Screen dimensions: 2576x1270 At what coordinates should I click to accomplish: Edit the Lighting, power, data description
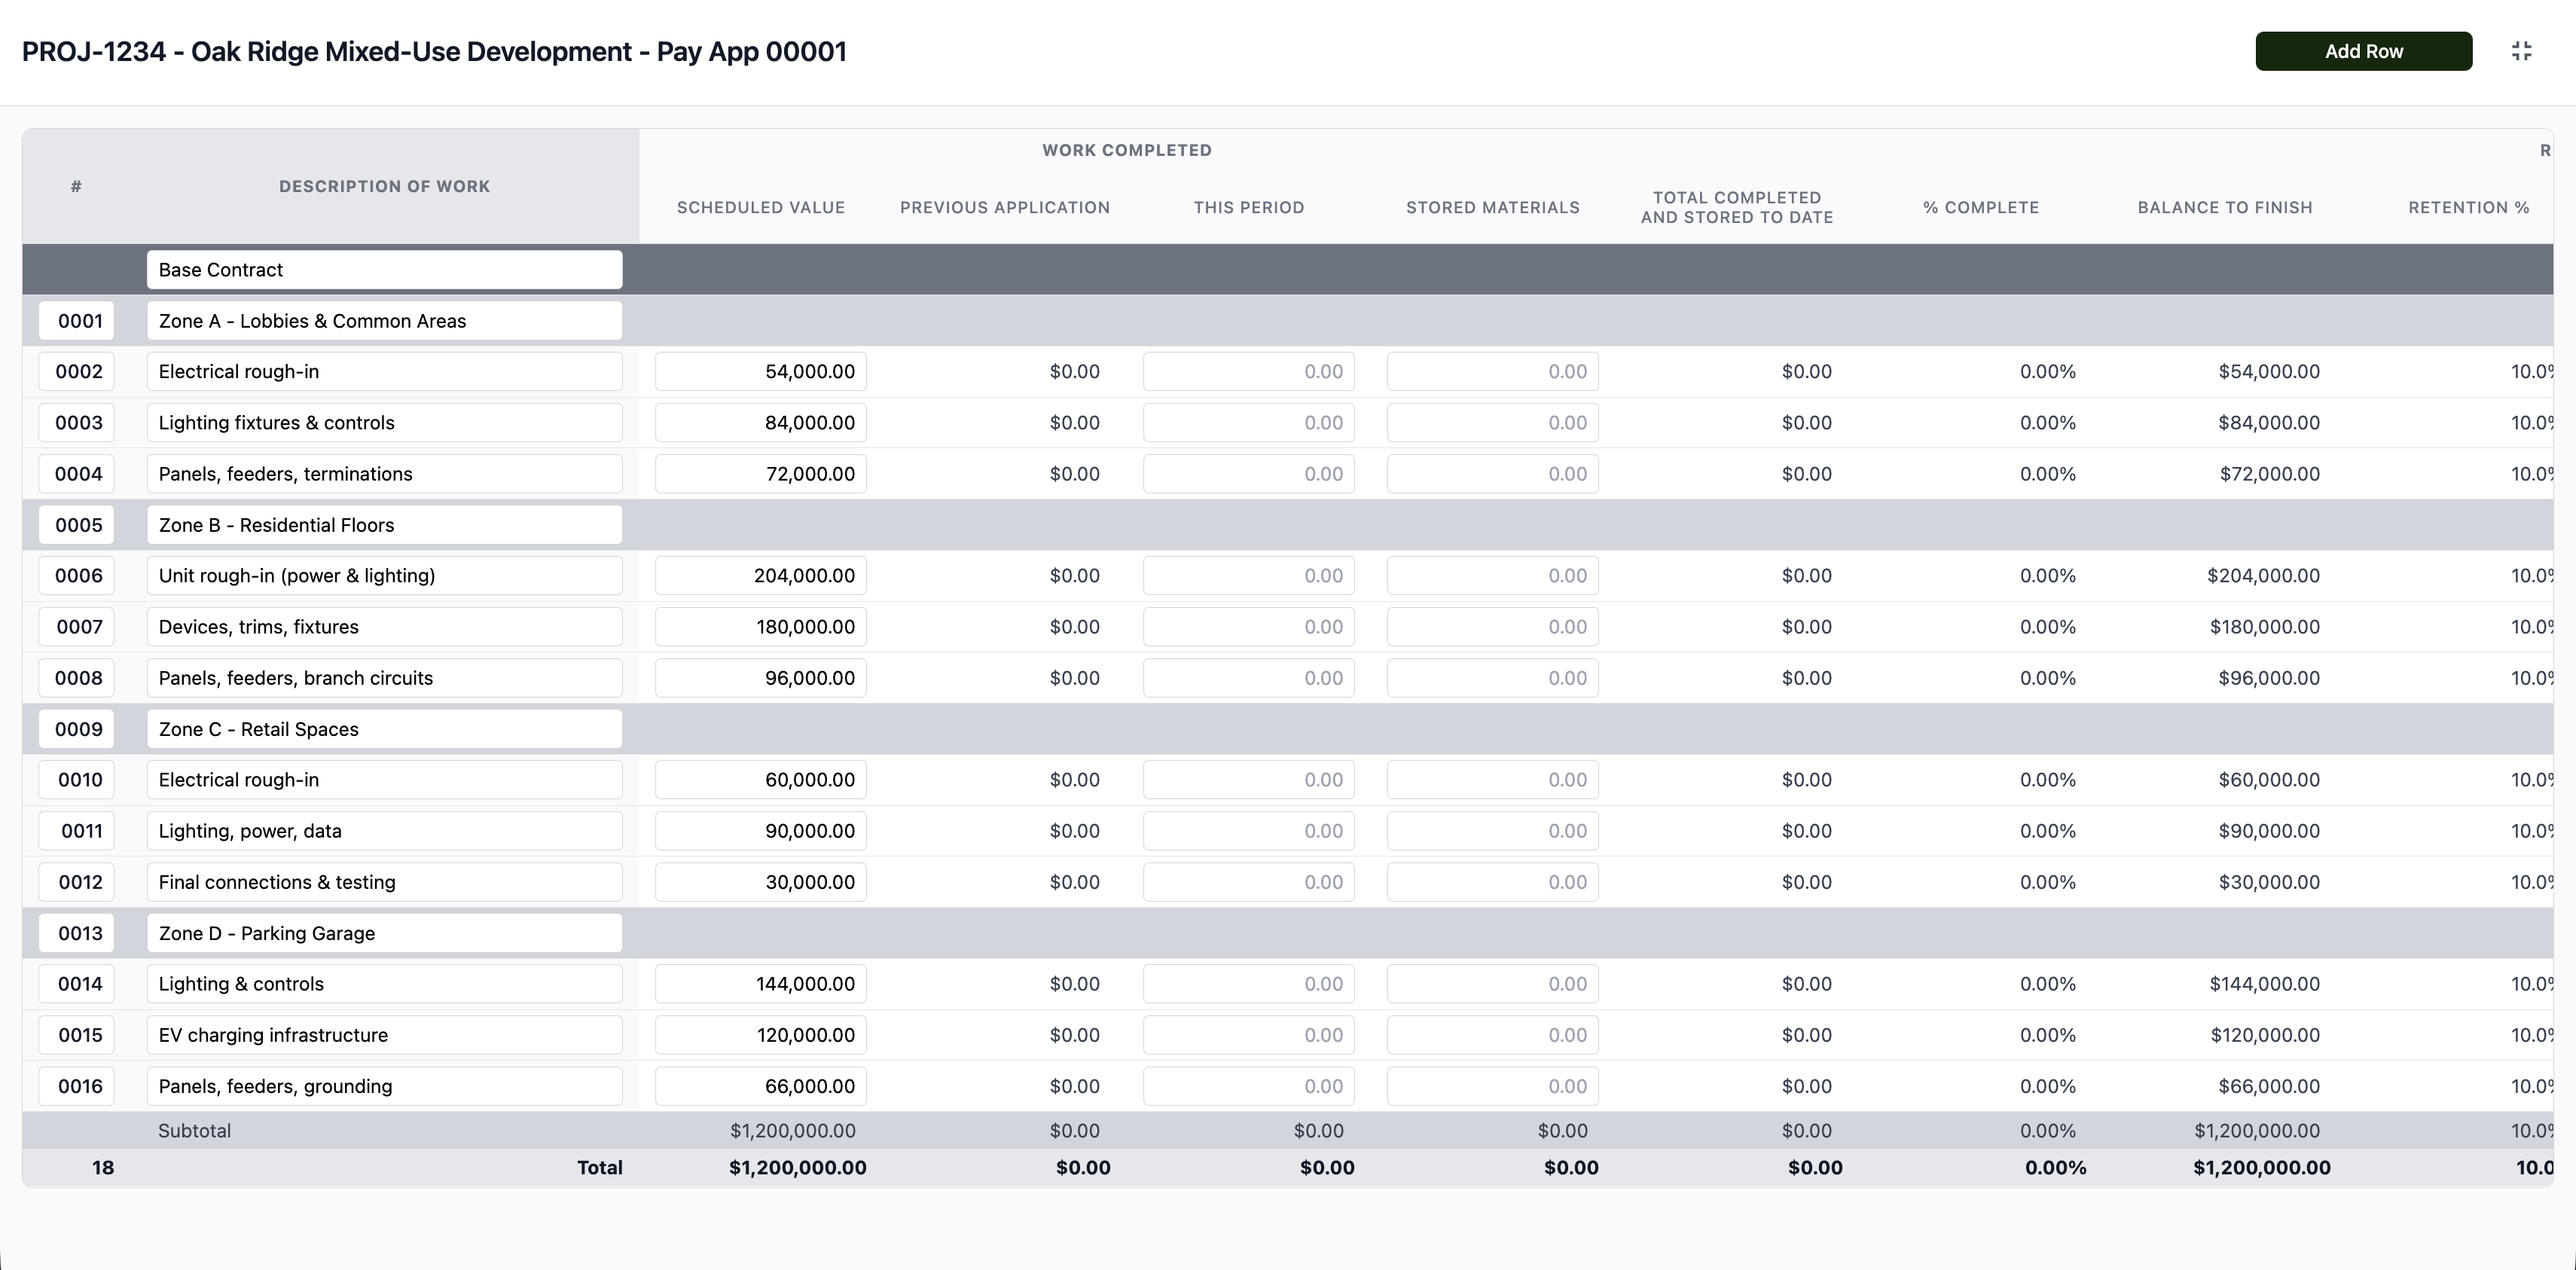tap(384, 830)
